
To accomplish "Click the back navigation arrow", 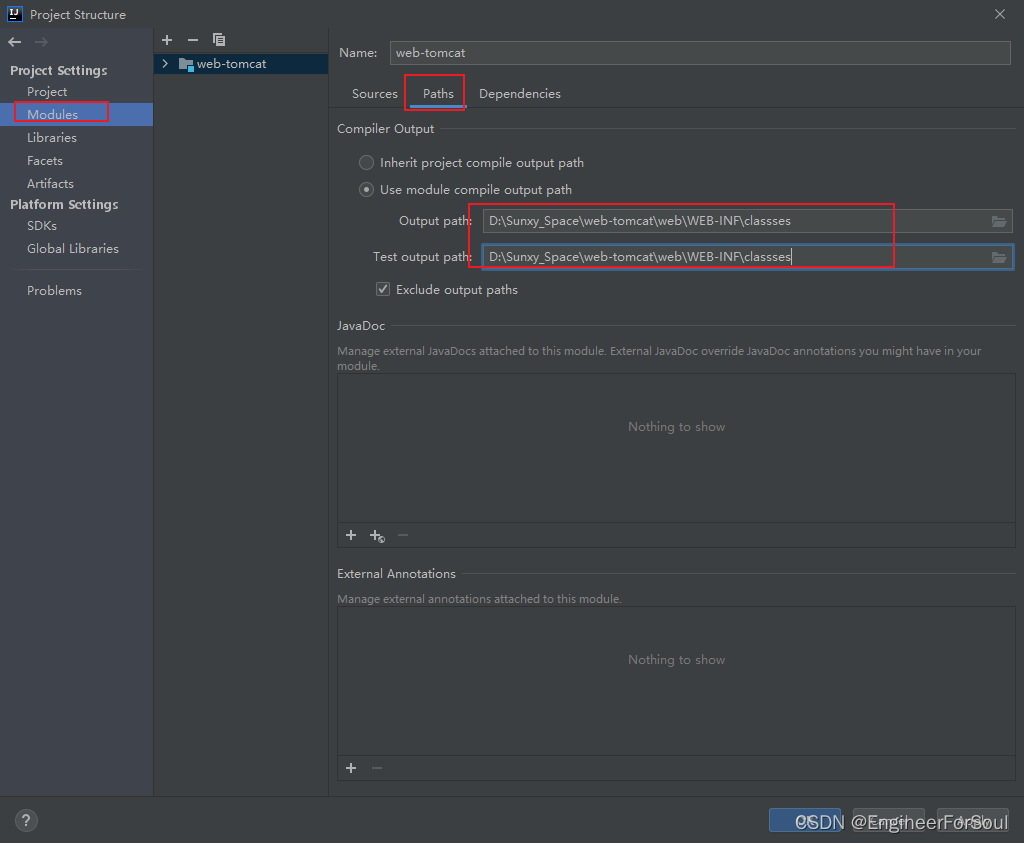I will point(15,42).
